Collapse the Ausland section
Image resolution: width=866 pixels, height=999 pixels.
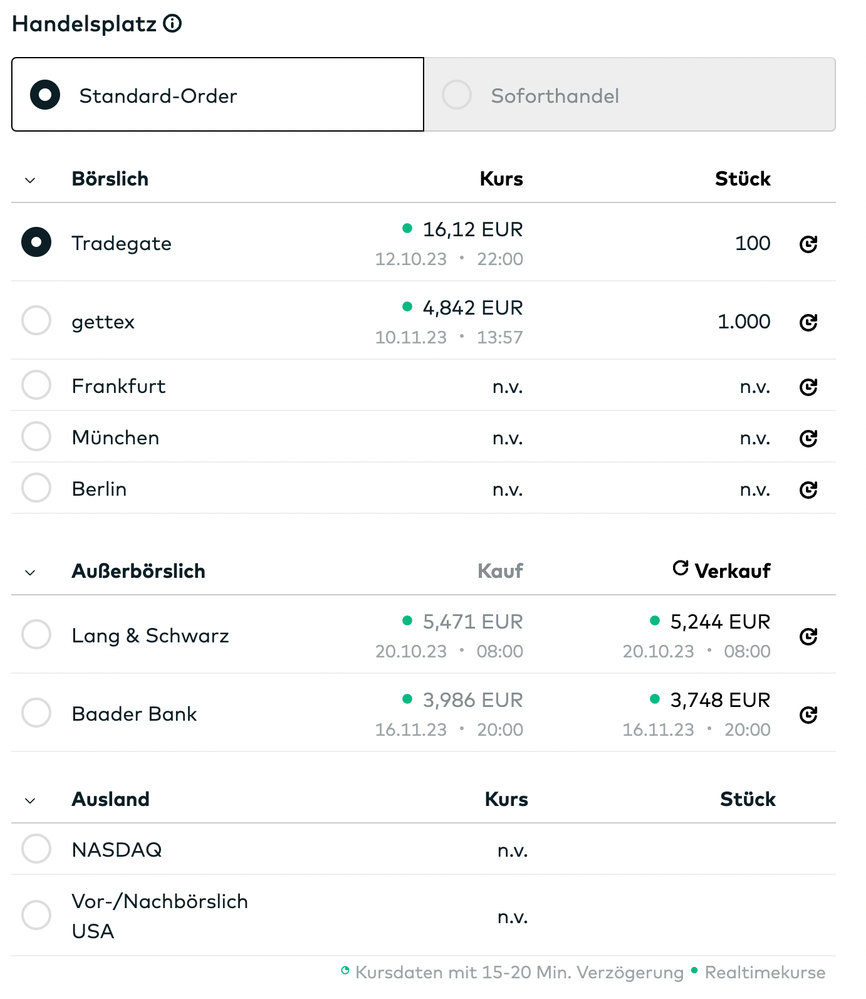(x=30, y=801)
